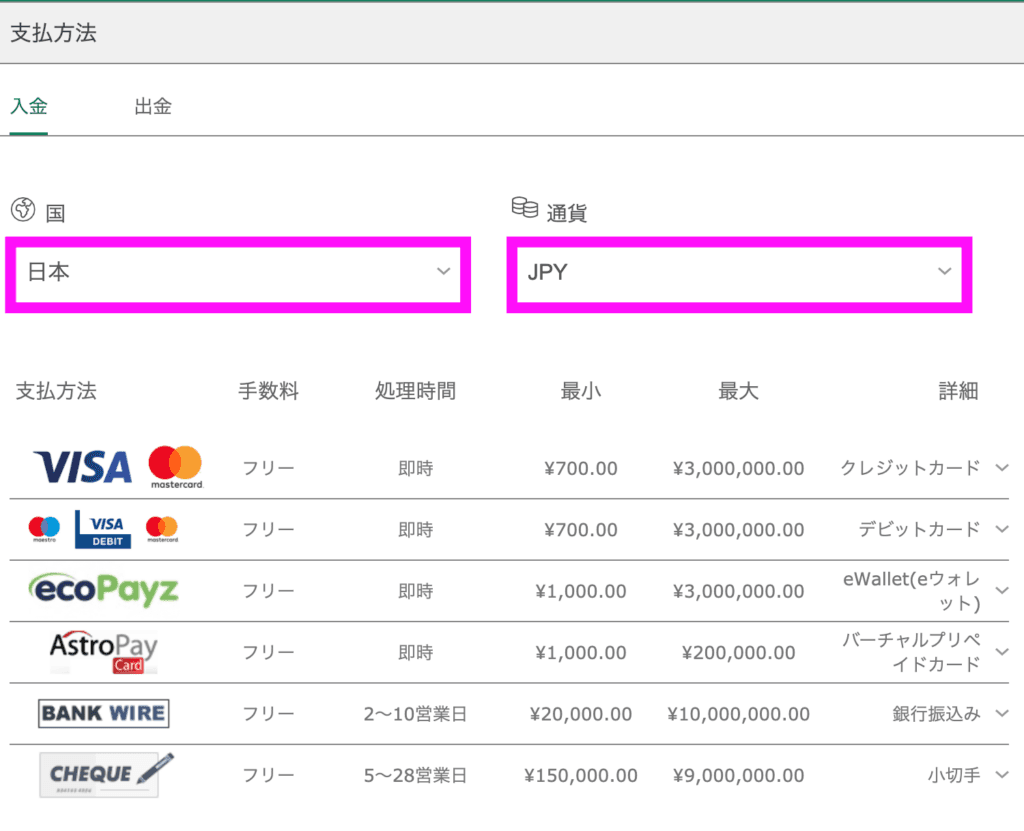Click the 5〜28営業日 processing time
The height and width of the screenshot is (831, 1024).
click(x=415, y=775)
